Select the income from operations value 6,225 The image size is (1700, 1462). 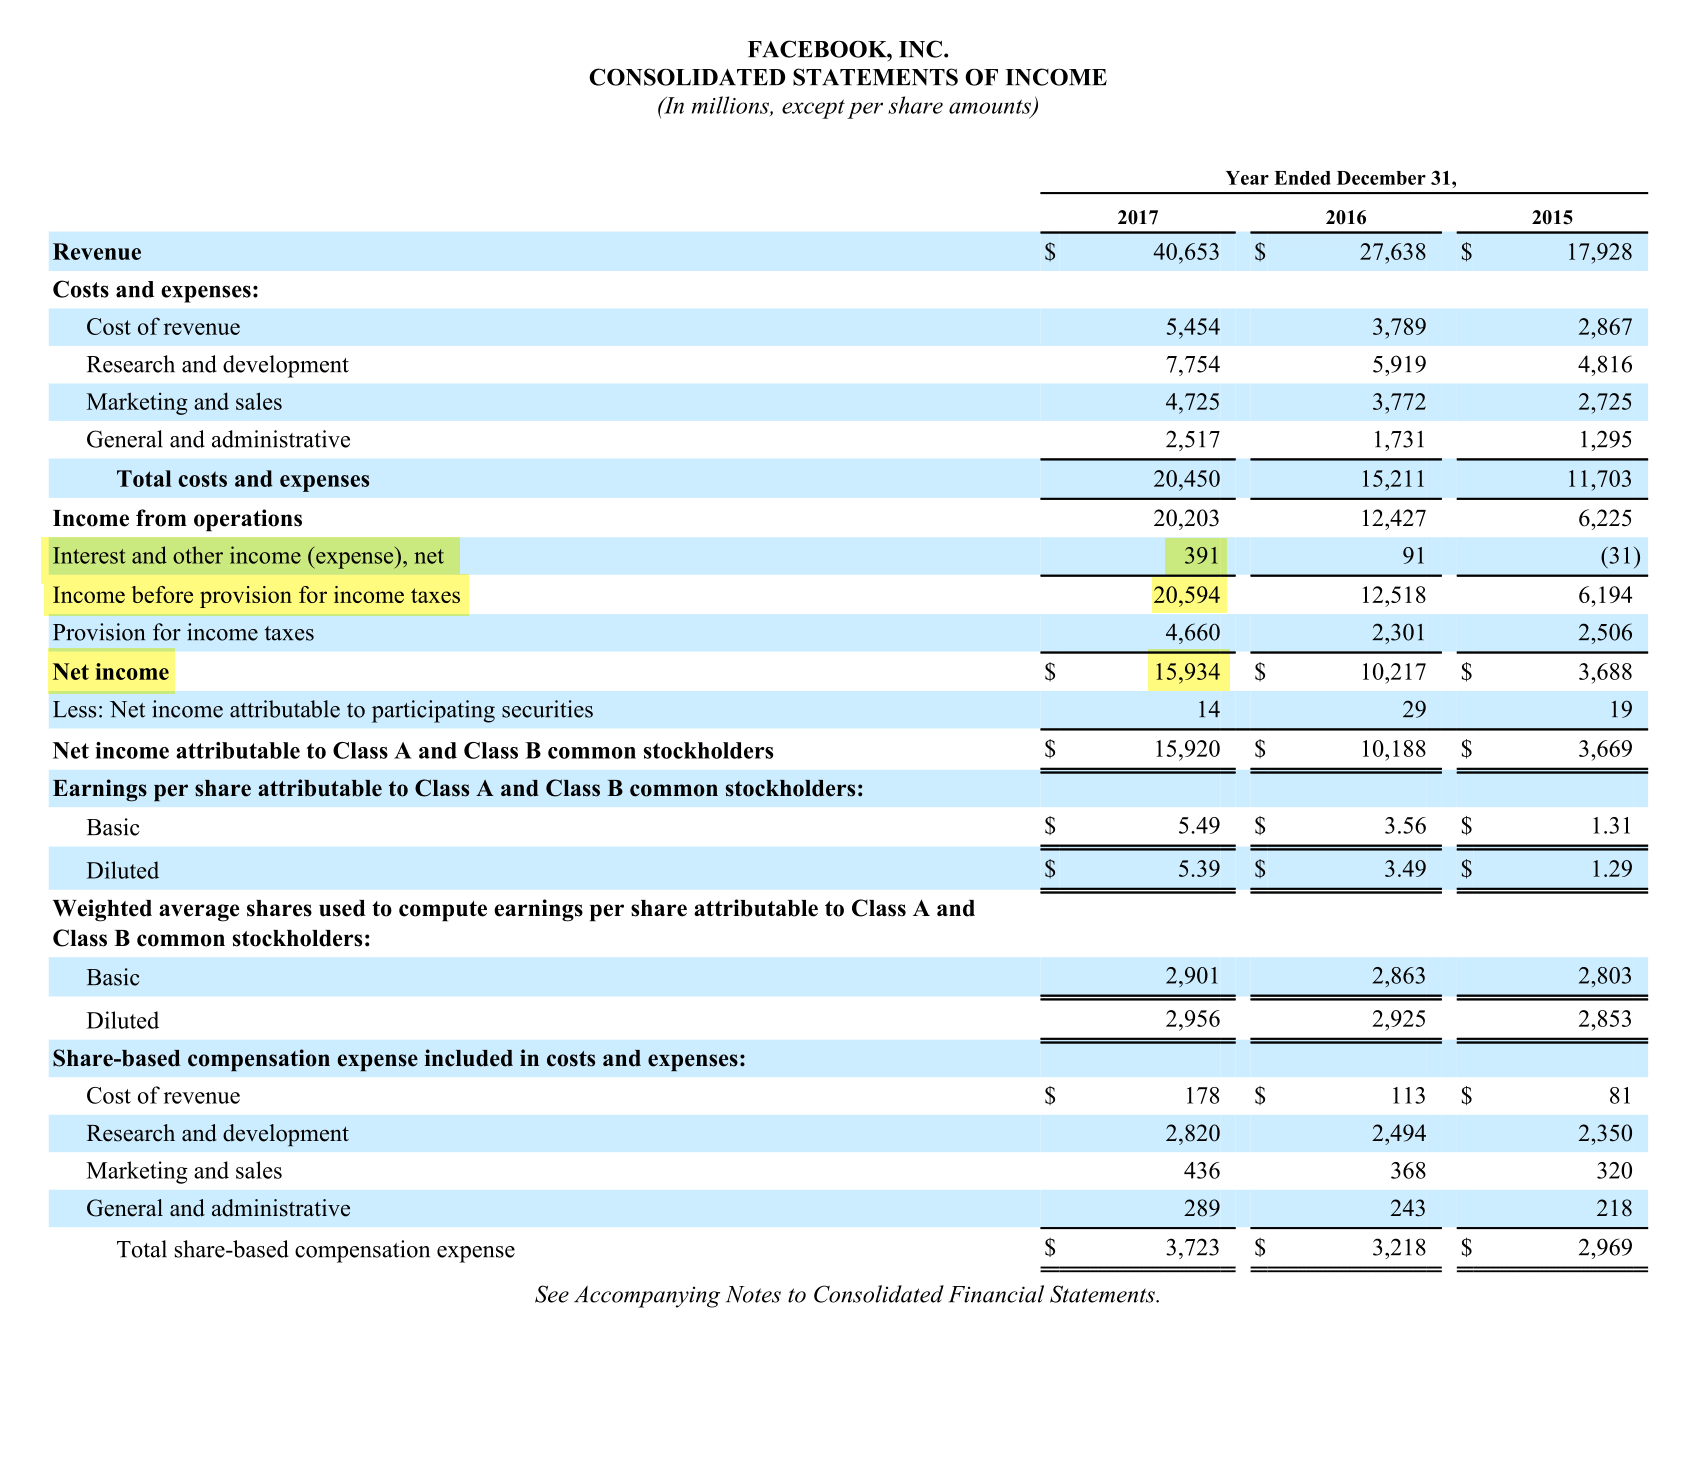1605,518
